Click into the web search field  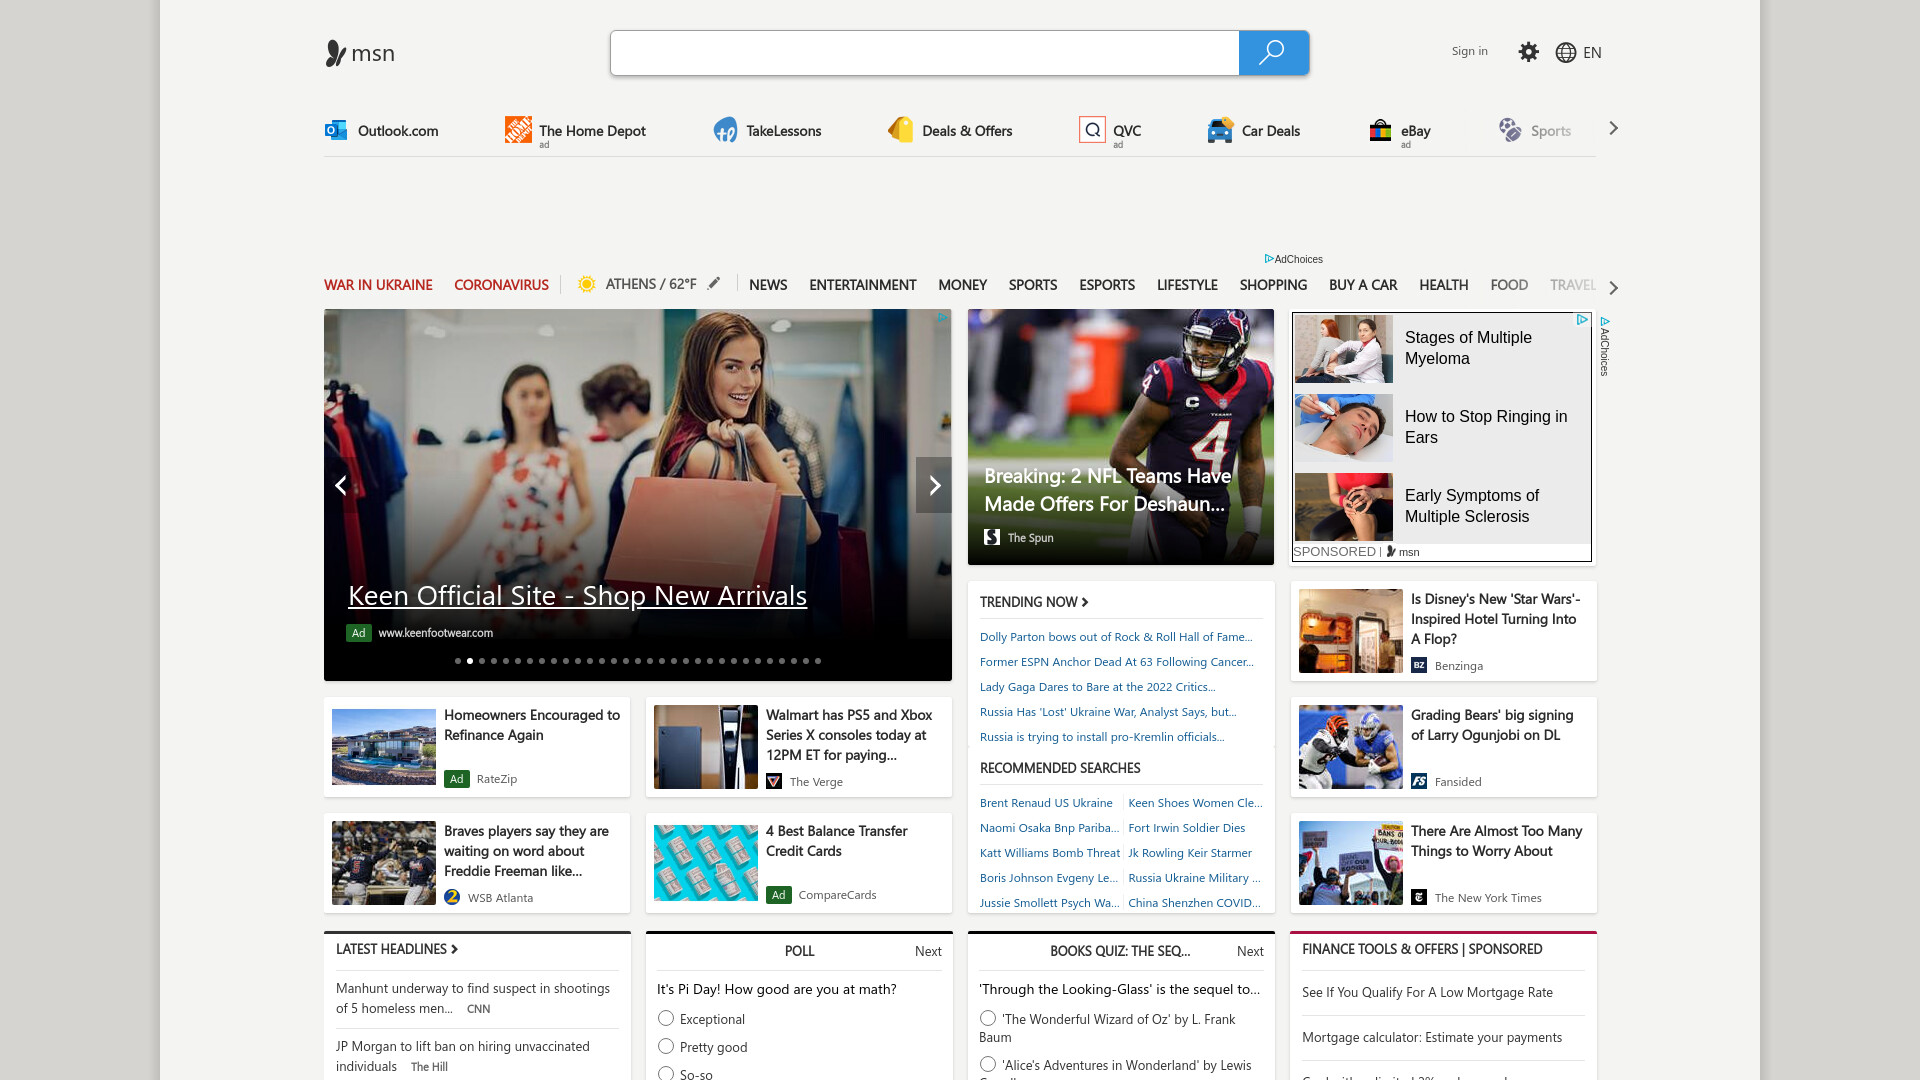(x=925, y=53)
